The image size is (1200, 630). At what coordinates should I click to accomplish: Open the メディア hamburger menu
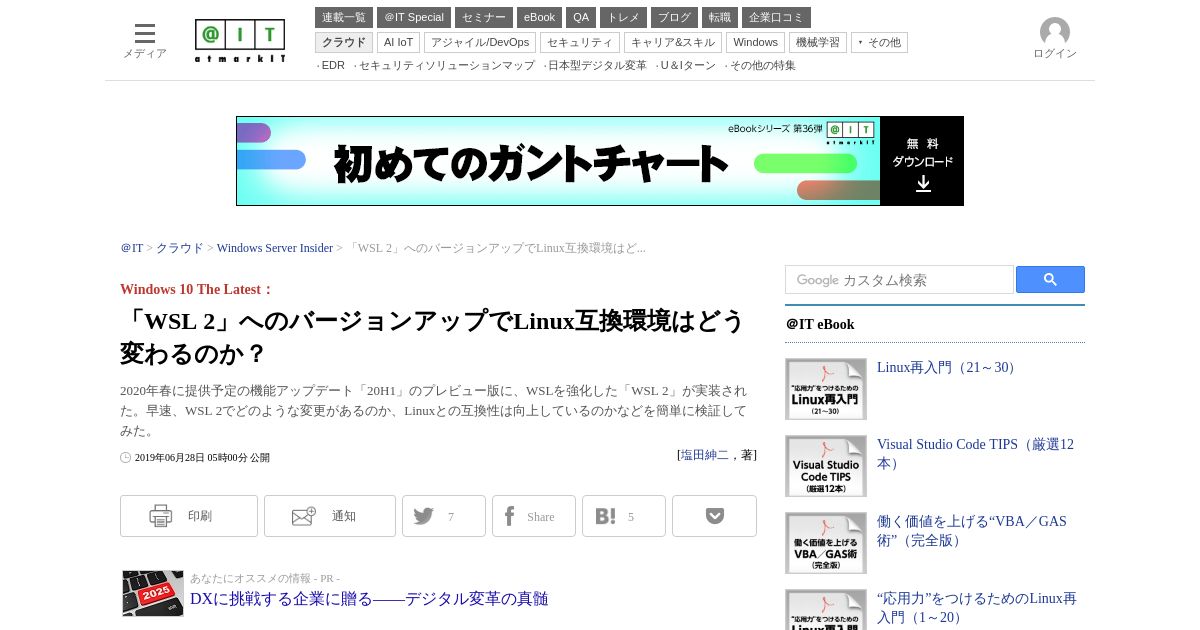coord(145,40)
